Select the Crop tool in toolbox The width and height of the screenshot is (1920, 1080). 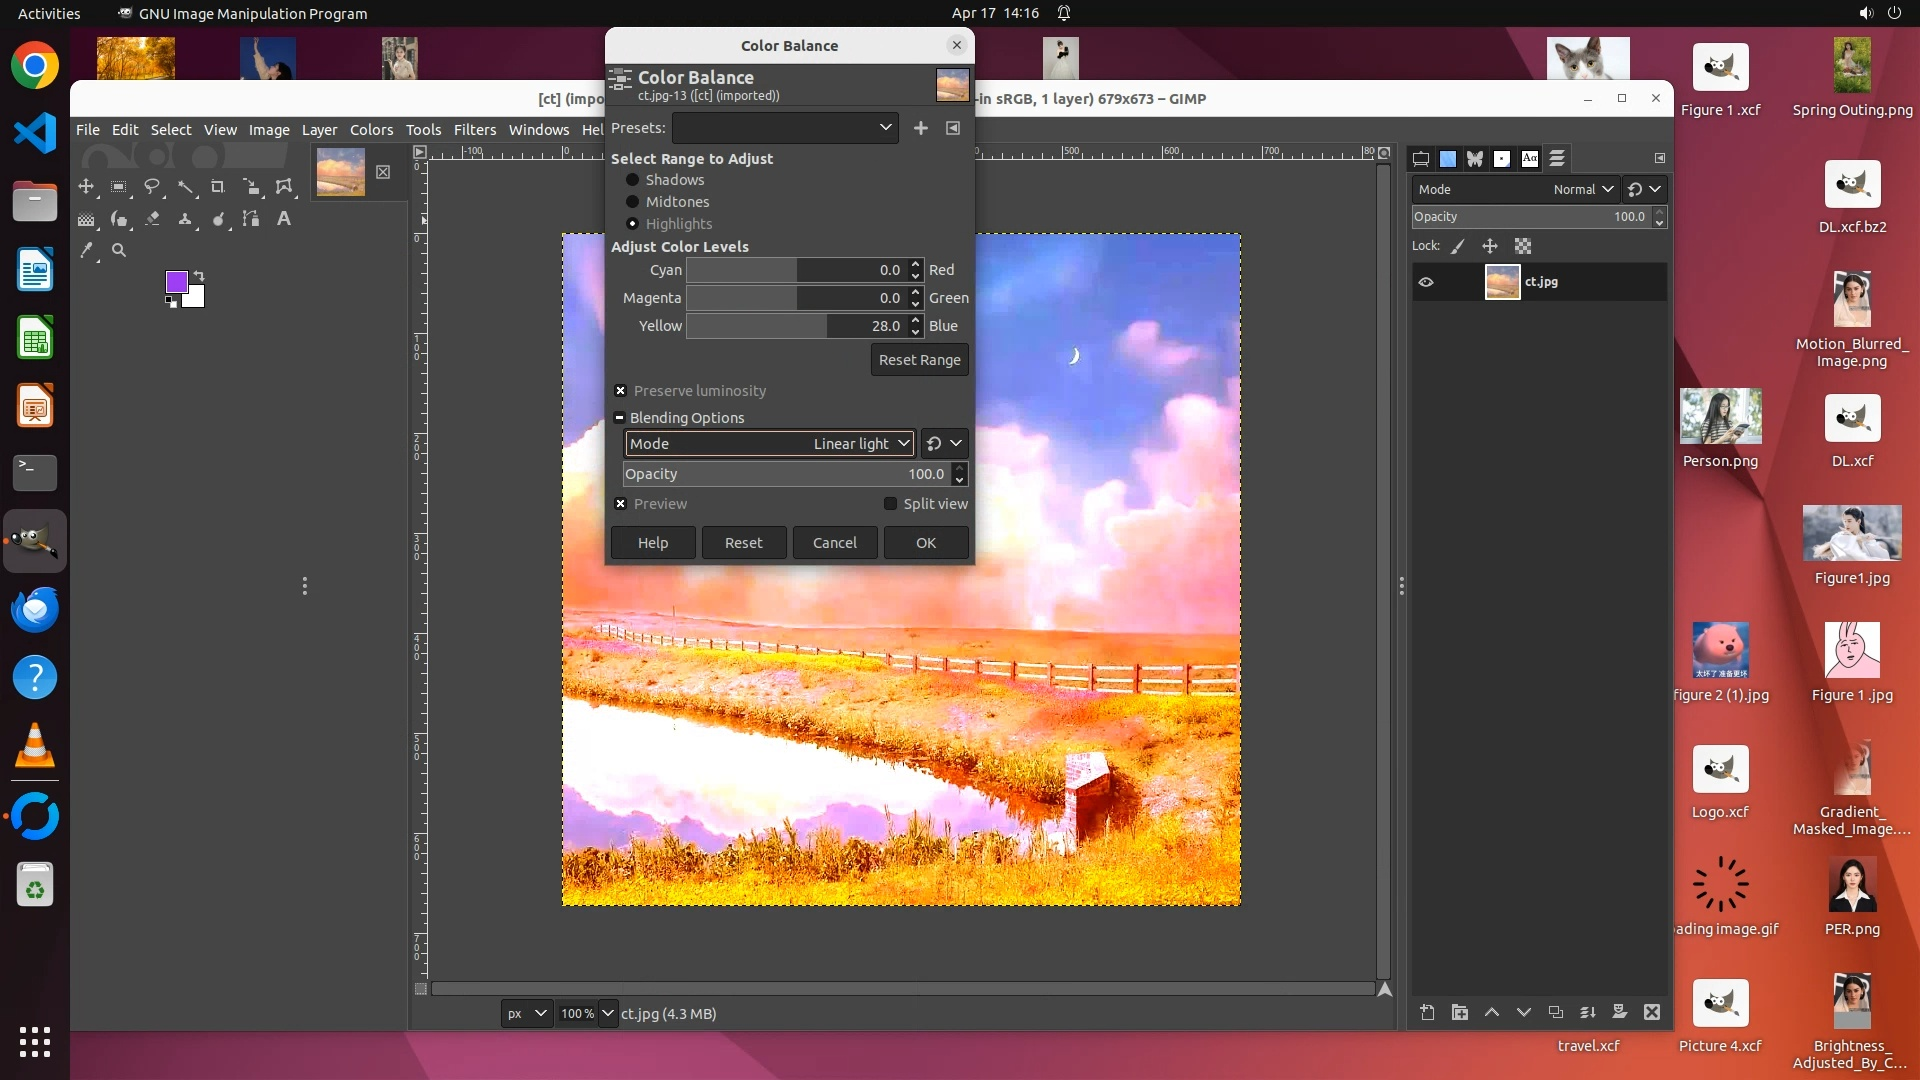click(x=217, y=187)
